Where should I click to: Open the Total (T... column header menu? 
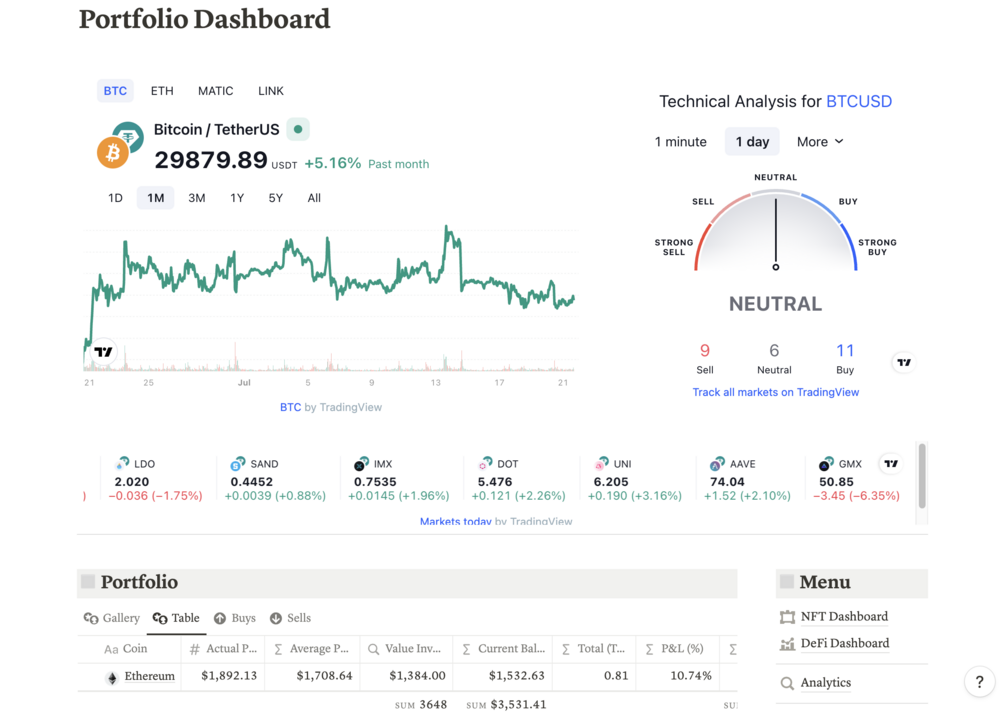coord(594,649)
